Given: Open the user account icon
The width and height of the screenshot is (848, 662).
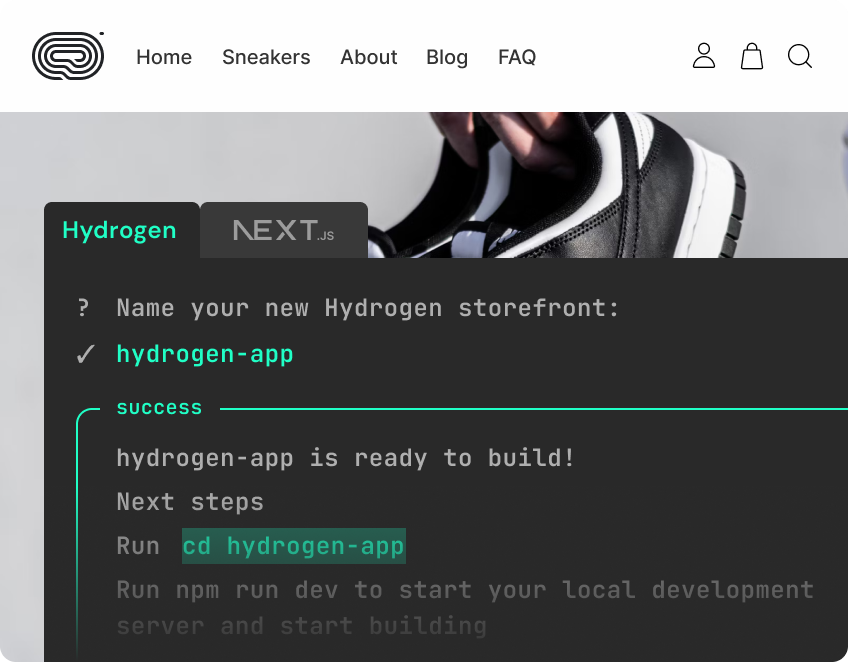Looking at the screenshot, I should (x=704, y=56).
